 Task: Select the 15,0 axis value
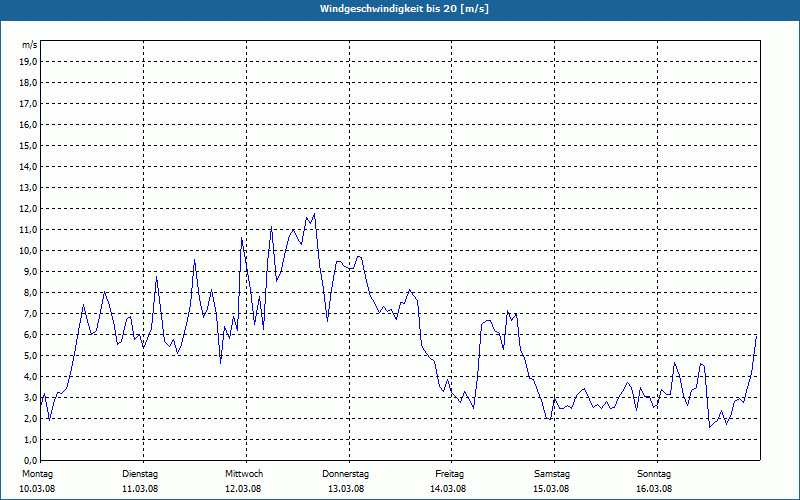click(x=29, y=145)
